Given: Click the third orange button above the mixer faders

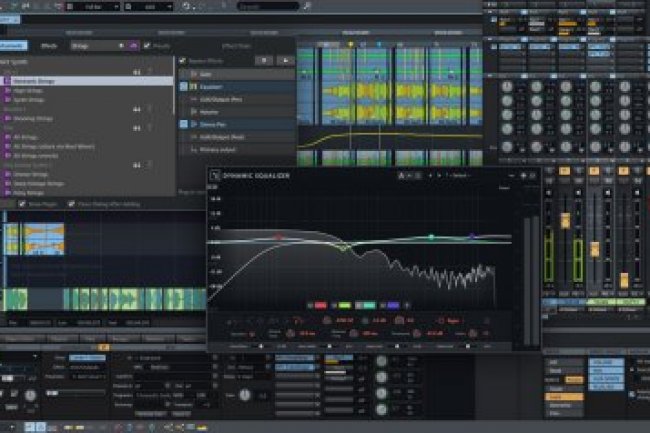Looking at the screenshot, I should 623,171.
